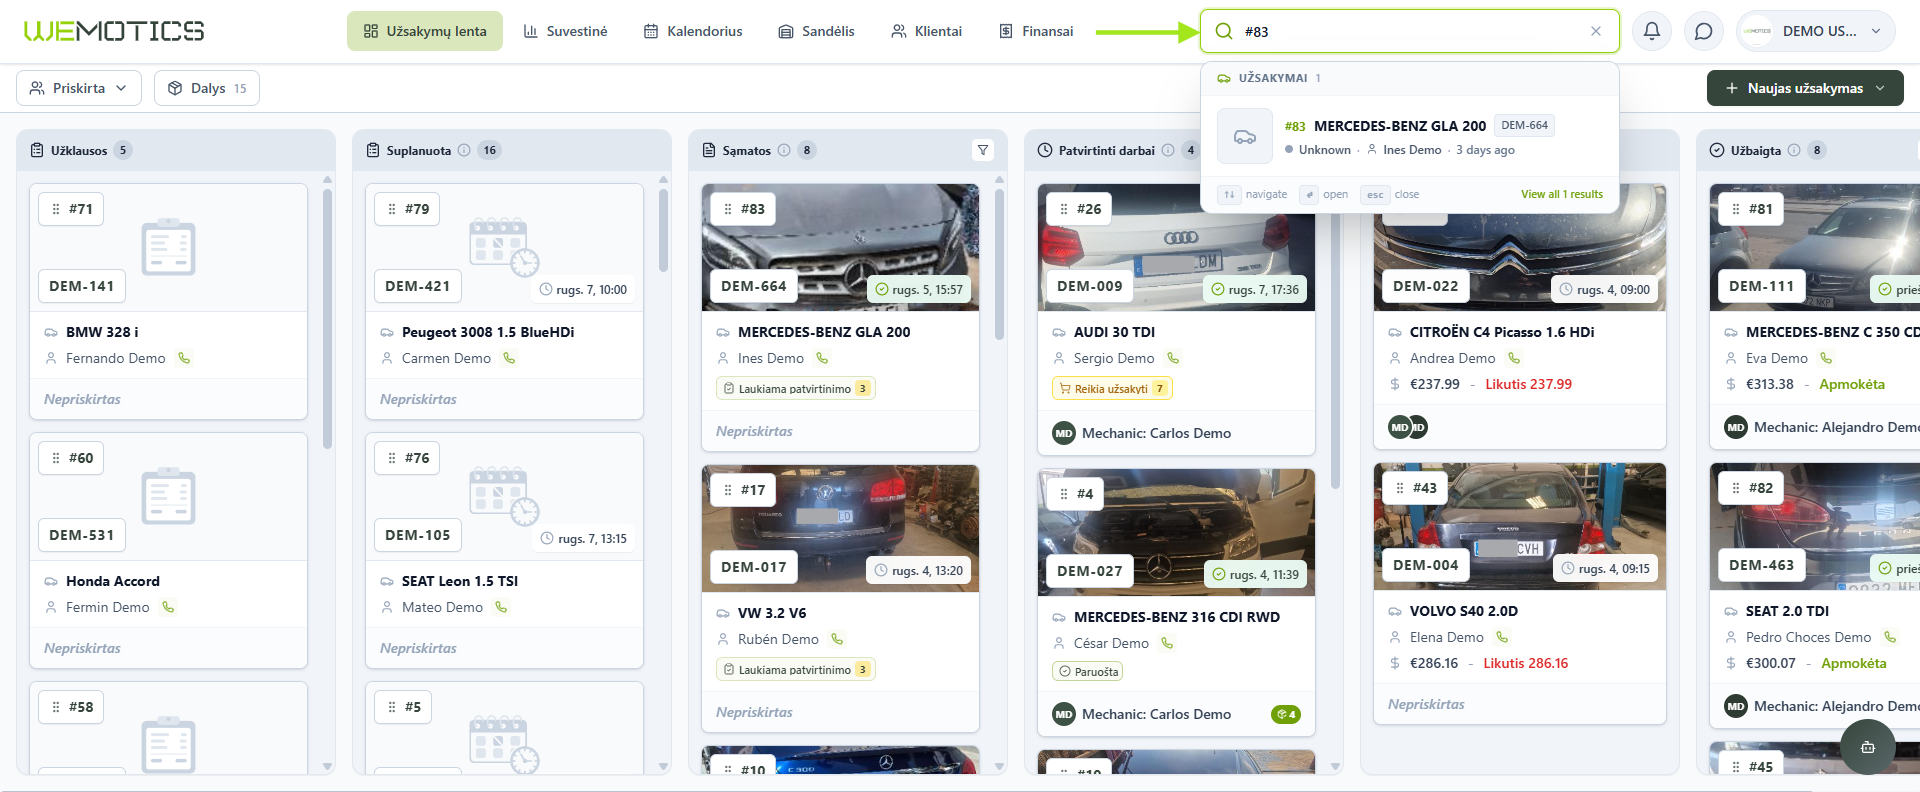Call Elena Demo via phone icon

coord(1502,637)
